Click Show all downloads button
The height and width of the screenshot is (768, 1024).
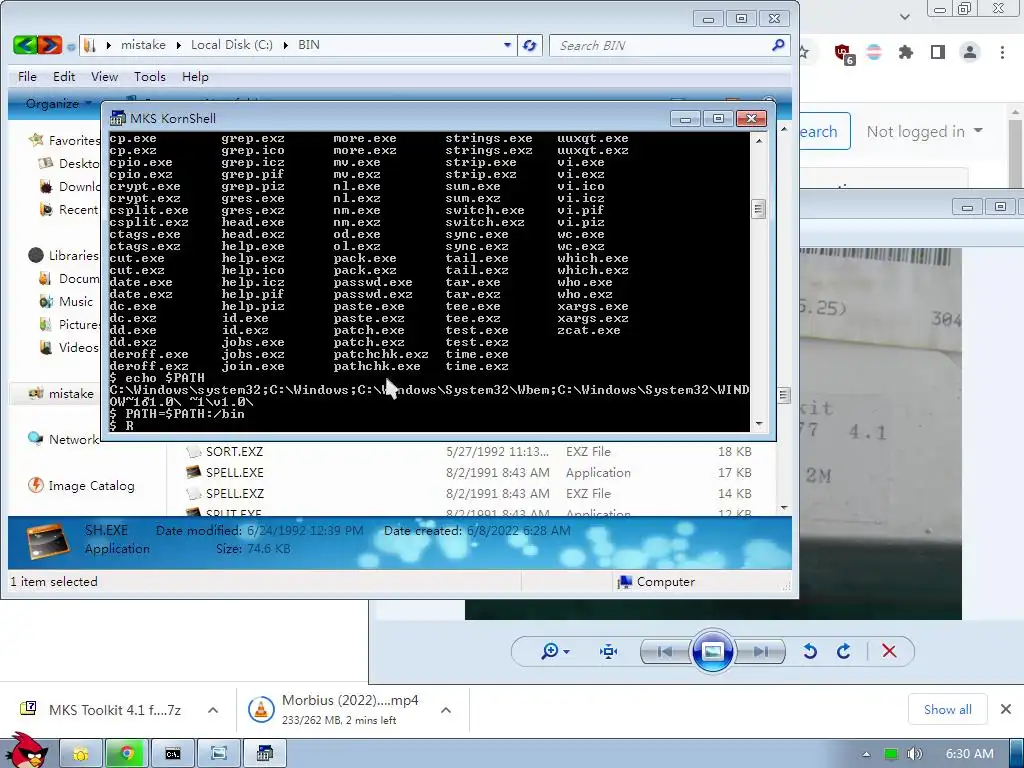948,709
